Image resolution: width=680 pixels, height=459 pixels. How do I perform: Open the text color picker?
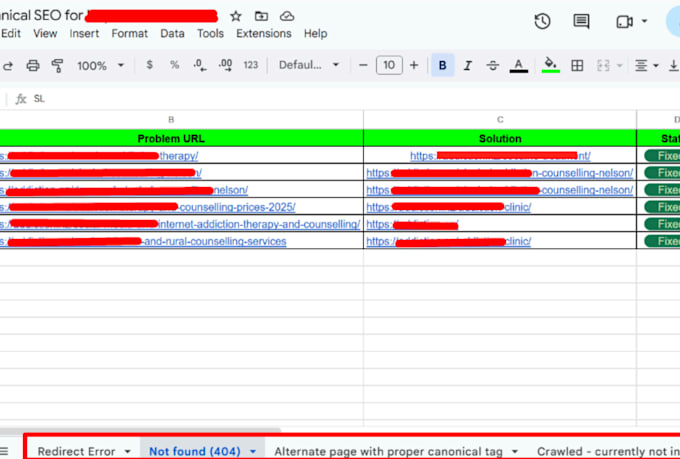(x=518, y=66)
